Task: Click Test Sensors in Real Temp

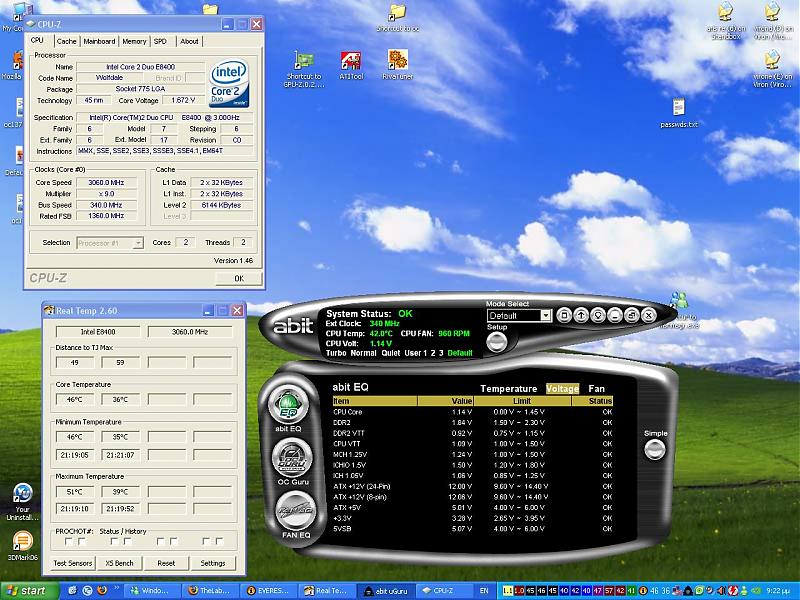Action: pos(72,563)
